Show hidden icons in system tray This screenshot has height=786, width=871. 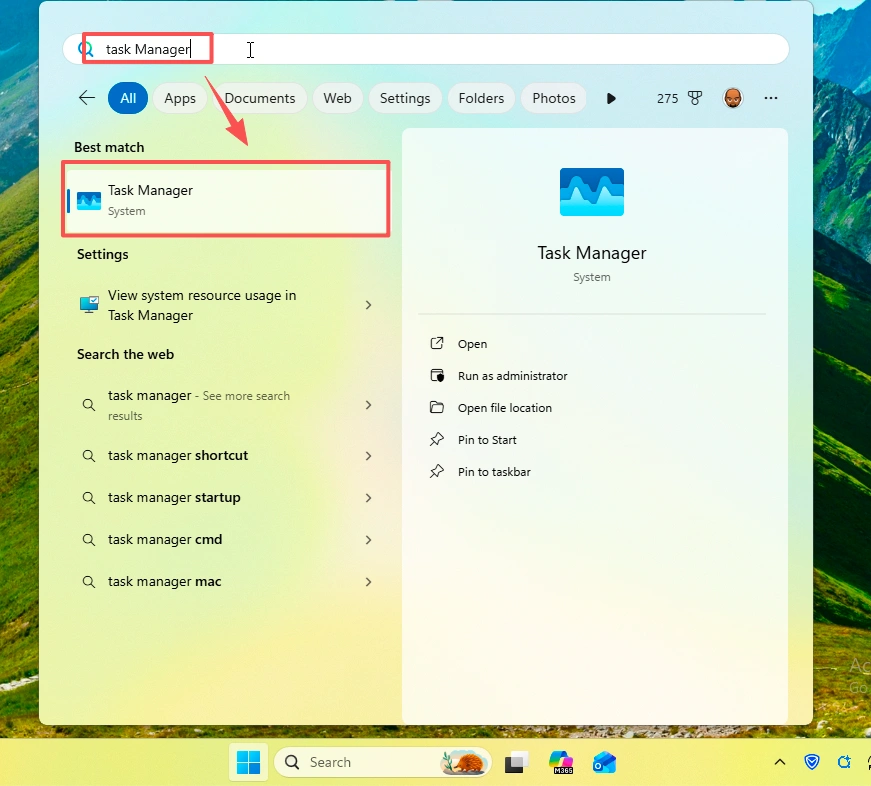tap(779, 762)
